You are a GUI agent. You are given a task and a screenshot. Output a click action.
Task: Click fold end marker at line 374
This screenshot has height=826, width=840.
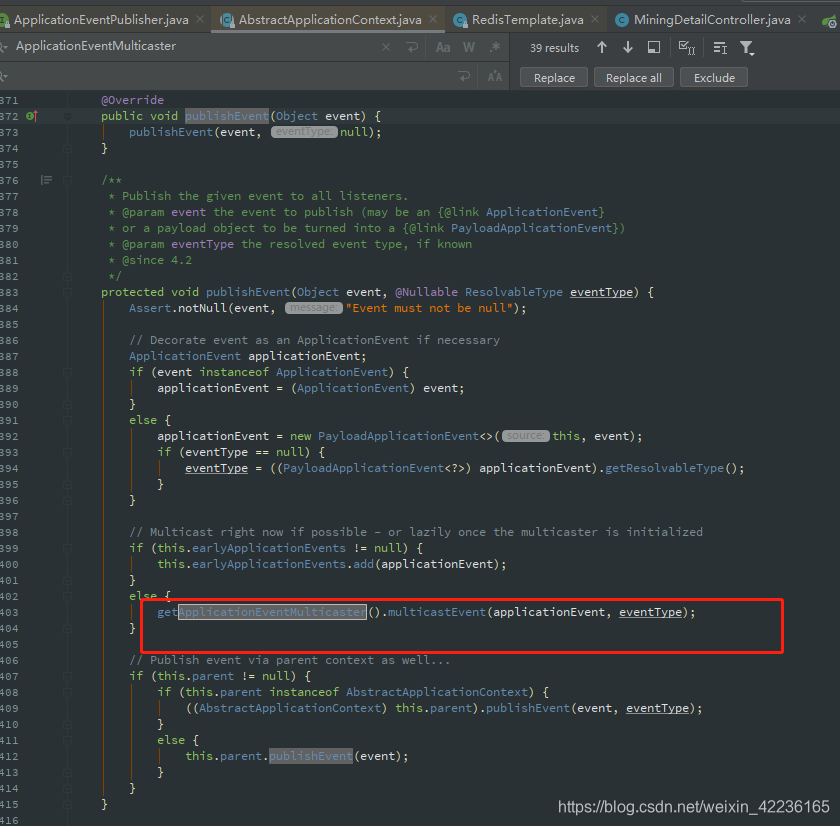[67, 148]
